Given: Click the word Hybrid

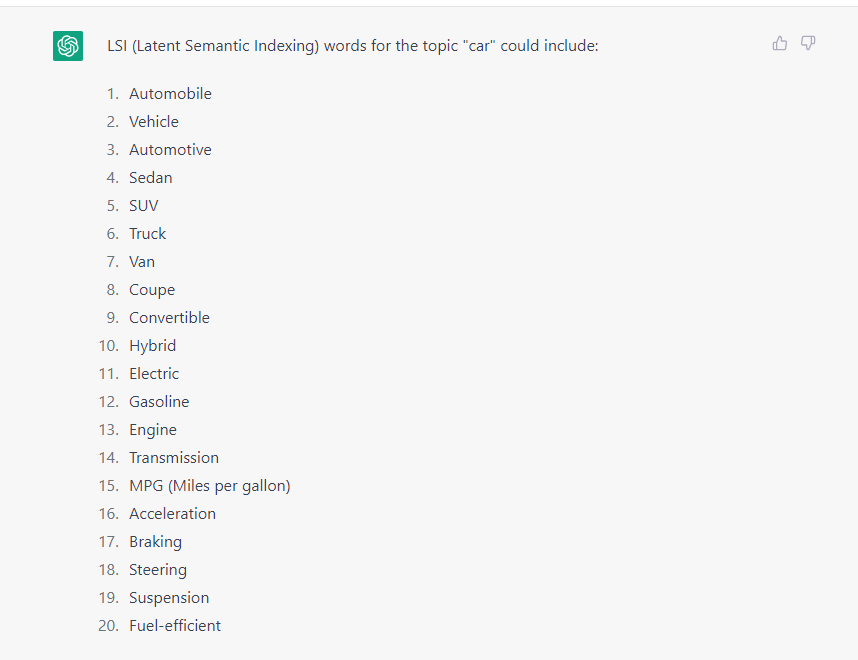Looking at the screenshot, I should (x=153, y=346).
